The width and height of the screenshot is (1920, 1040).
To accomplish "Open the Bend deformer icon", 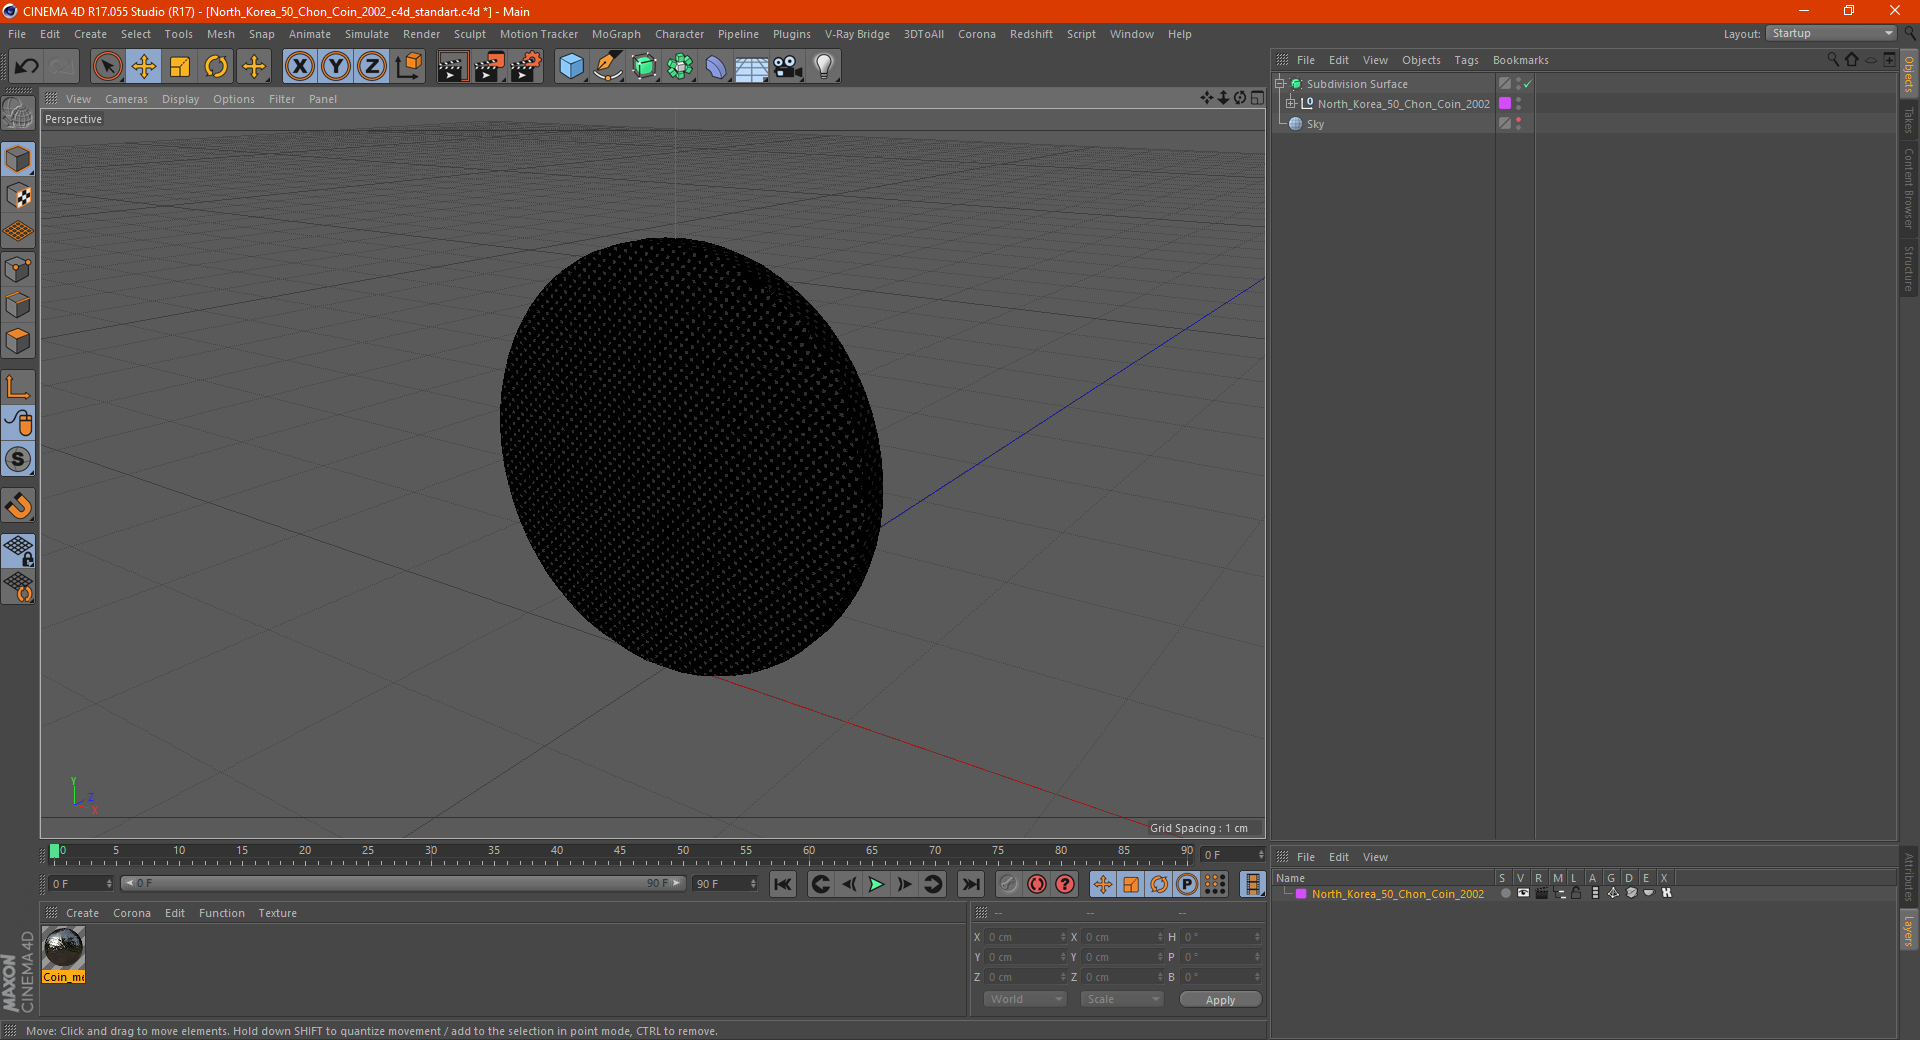I will [716, 67].
